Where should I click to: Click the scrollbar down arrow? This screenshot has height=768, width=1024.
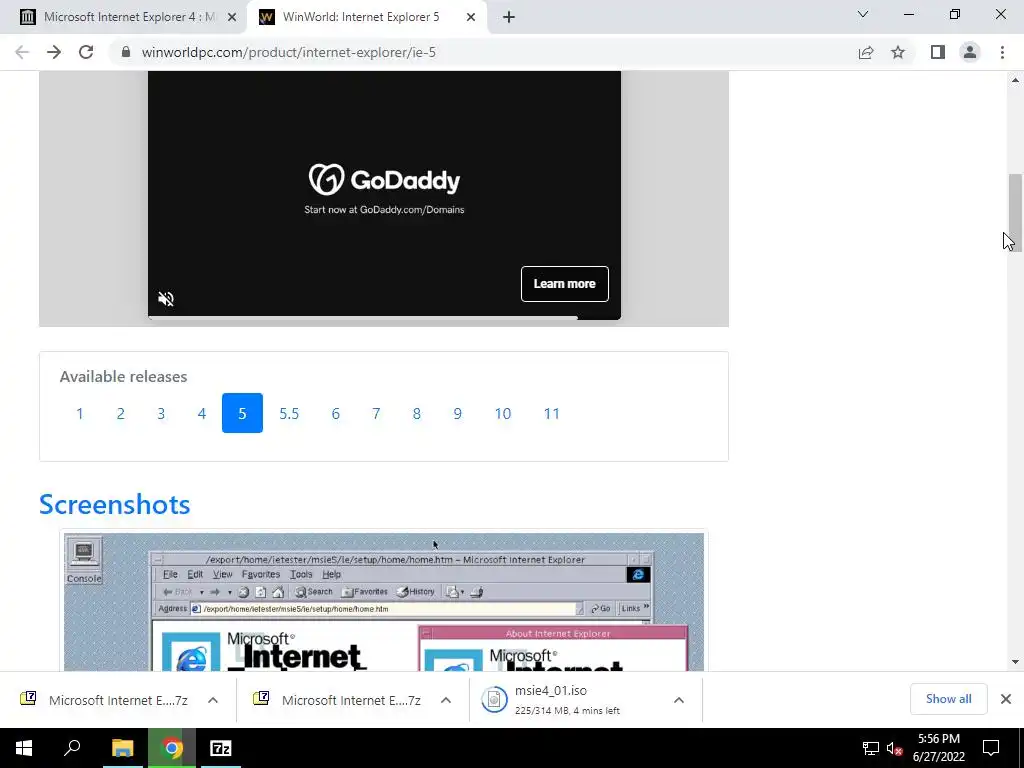coord(1015,662)
